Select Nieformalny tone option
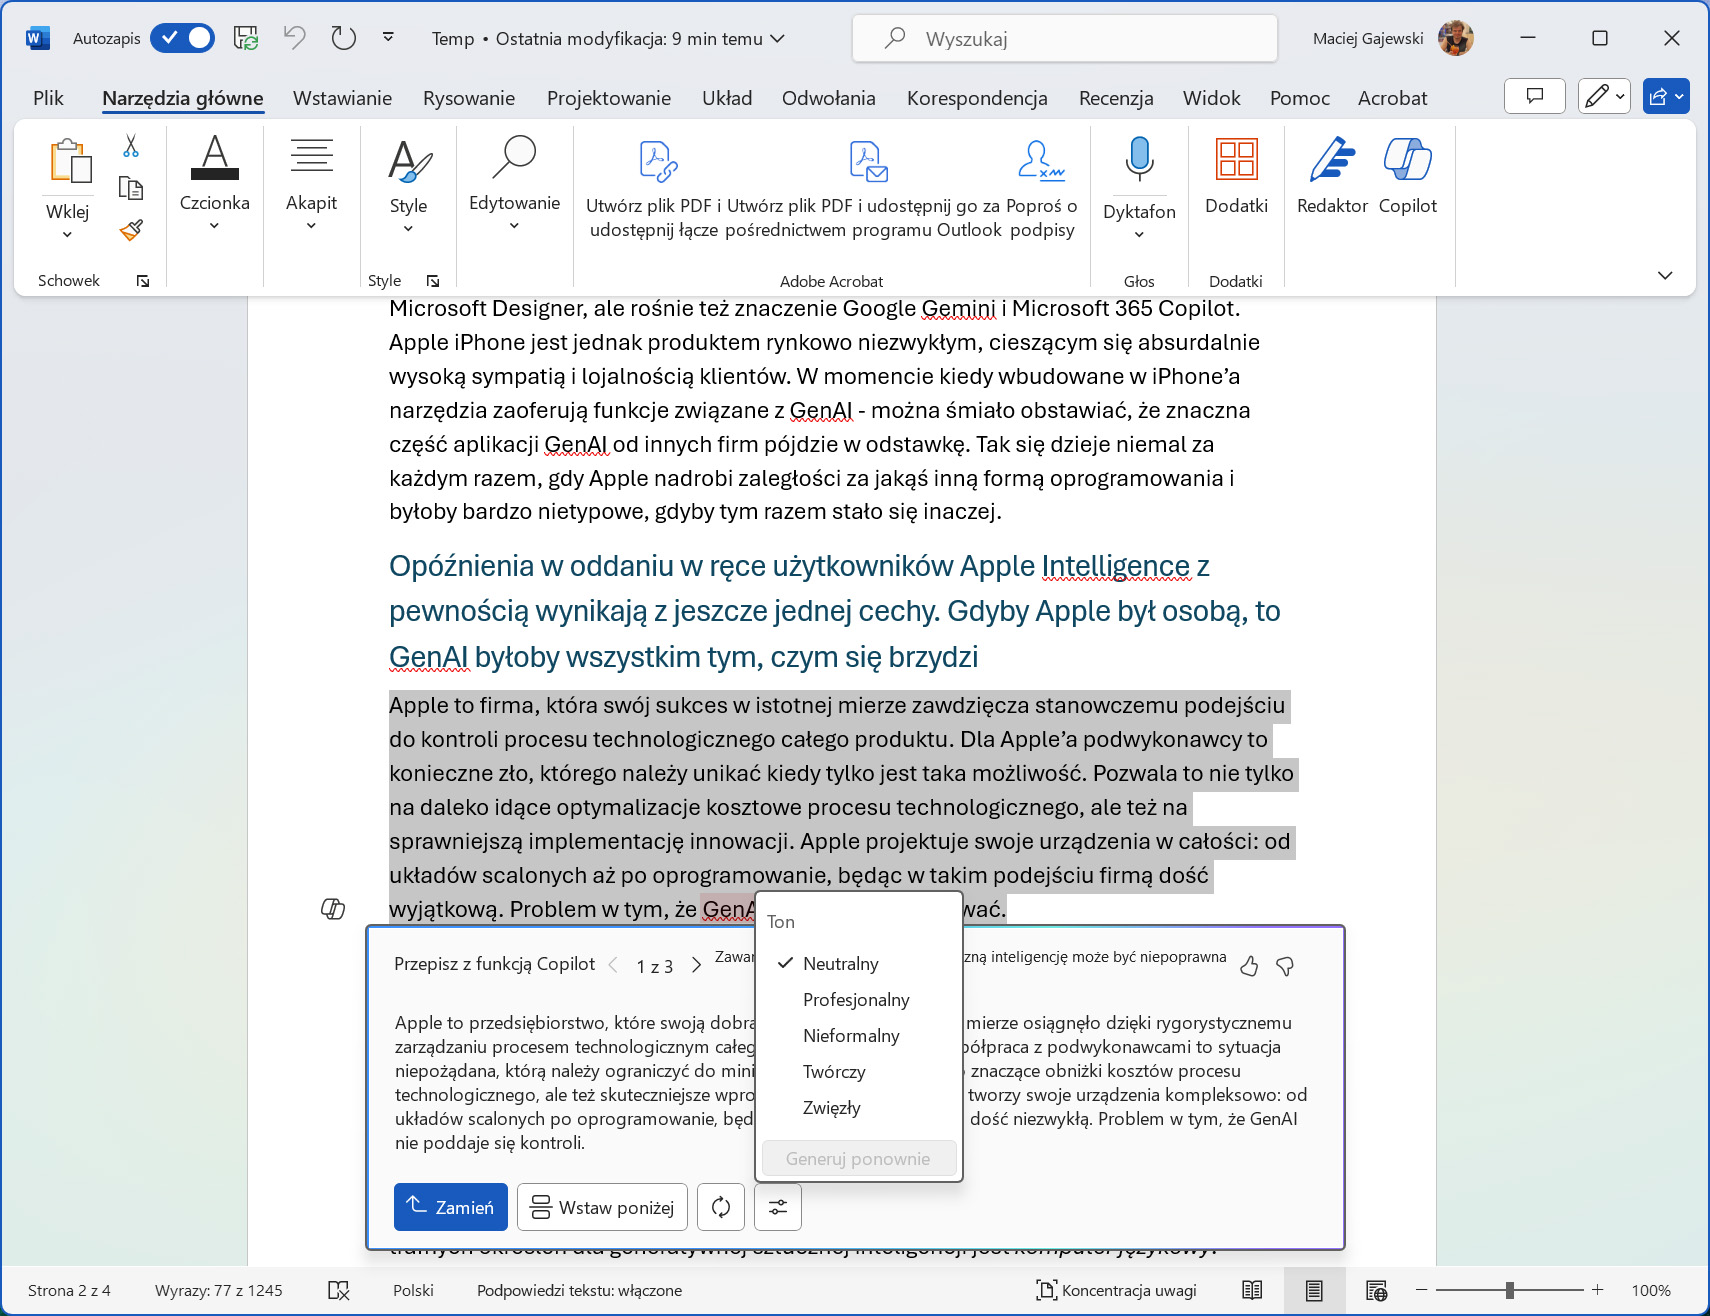 tap(858, 1036)
